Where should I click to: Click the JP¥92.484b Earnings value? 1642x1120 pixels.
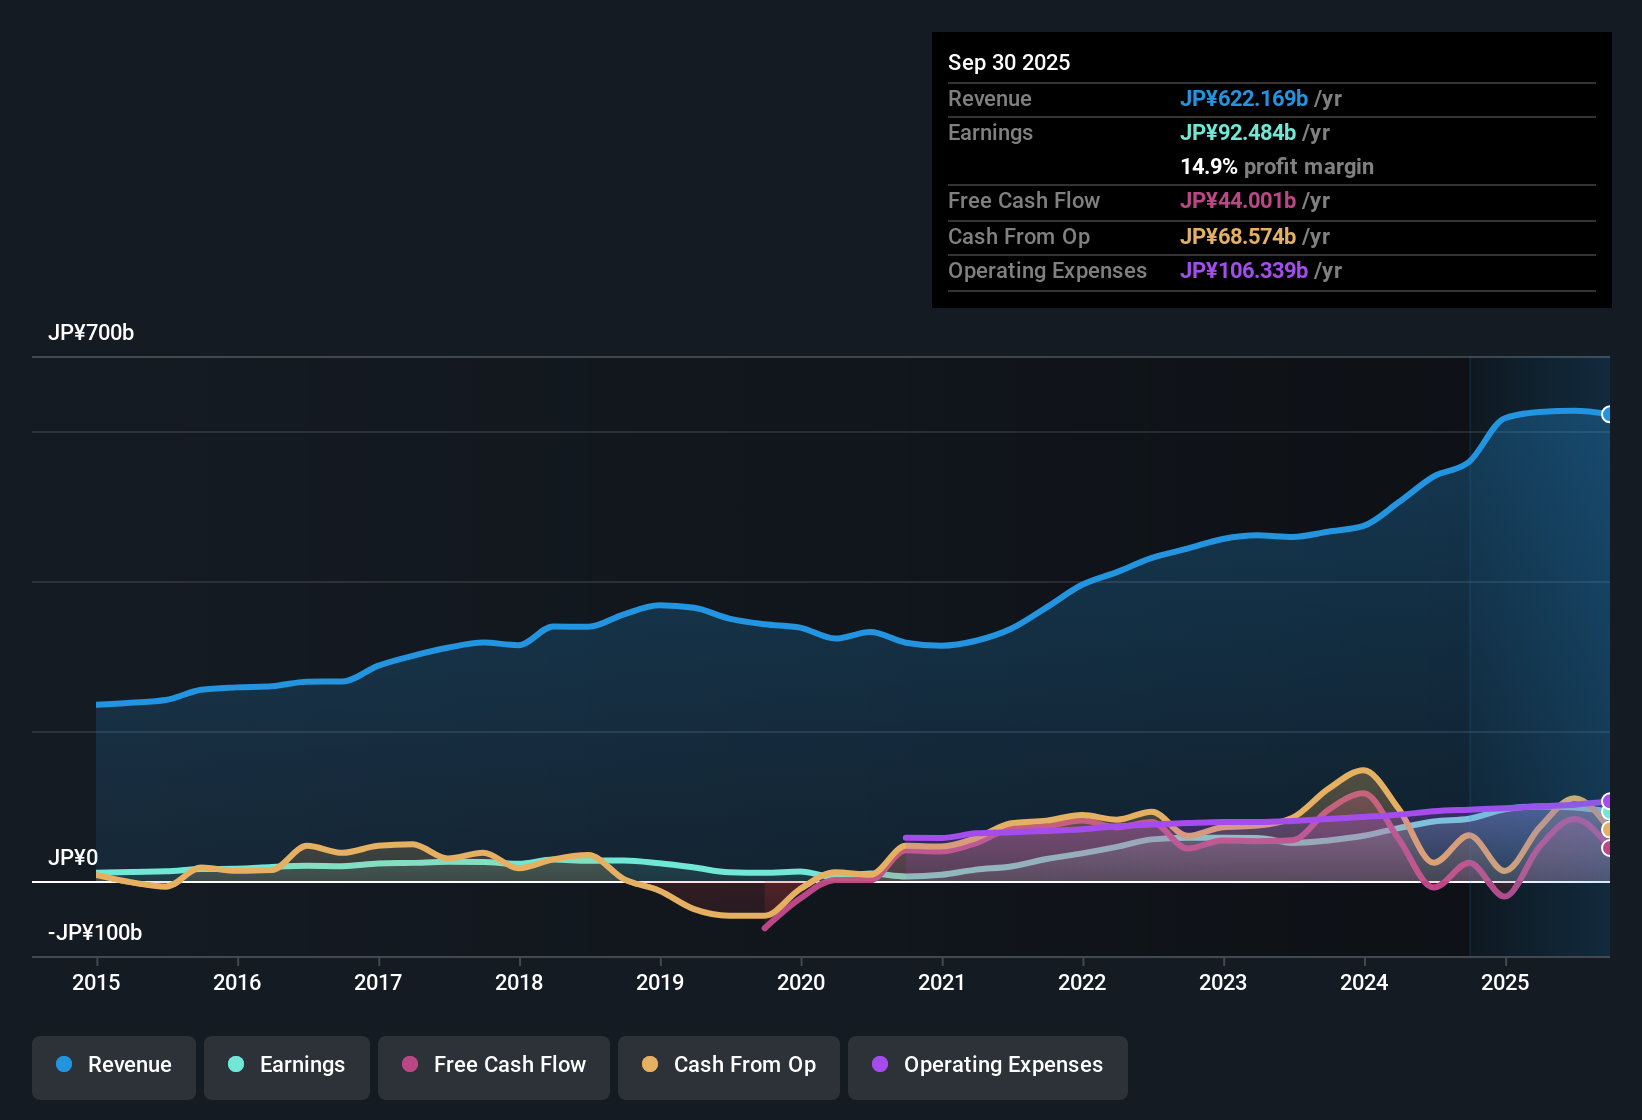(1238, 132)
